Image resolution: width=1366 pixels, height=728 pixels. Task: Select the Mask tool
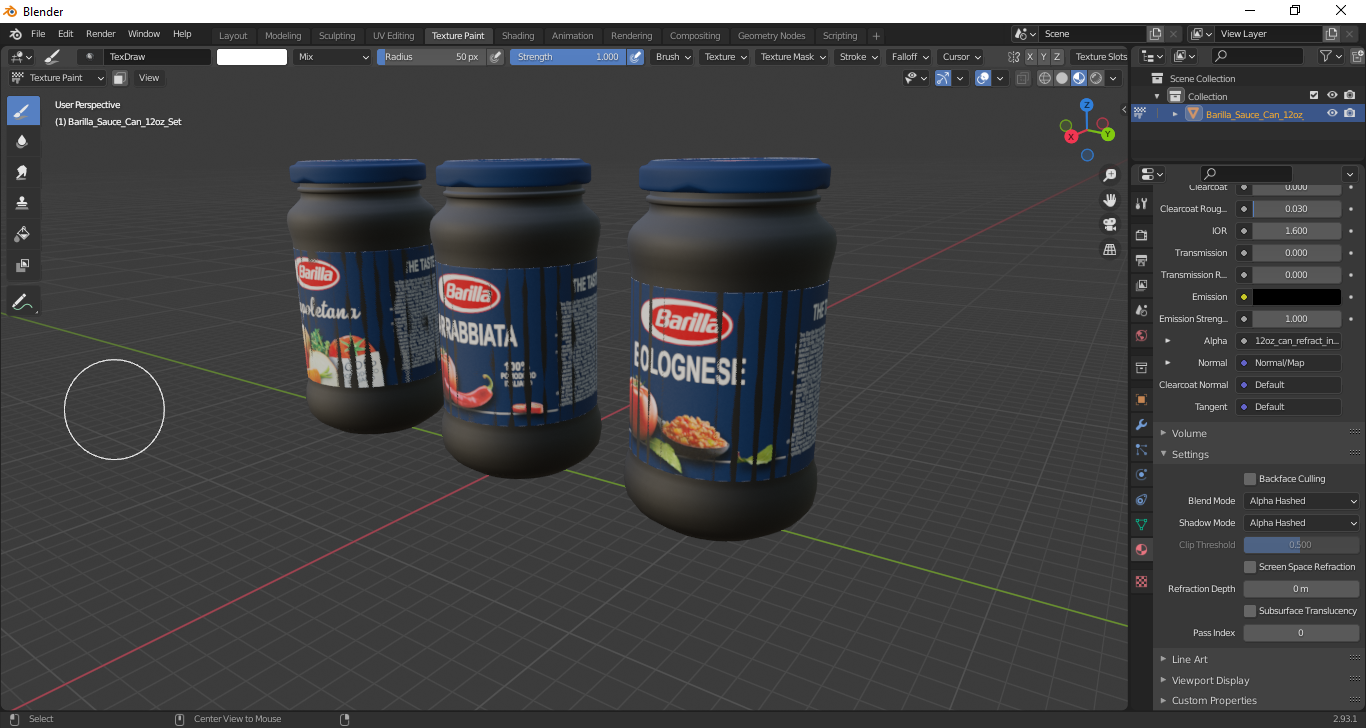(x=23, y=266)
